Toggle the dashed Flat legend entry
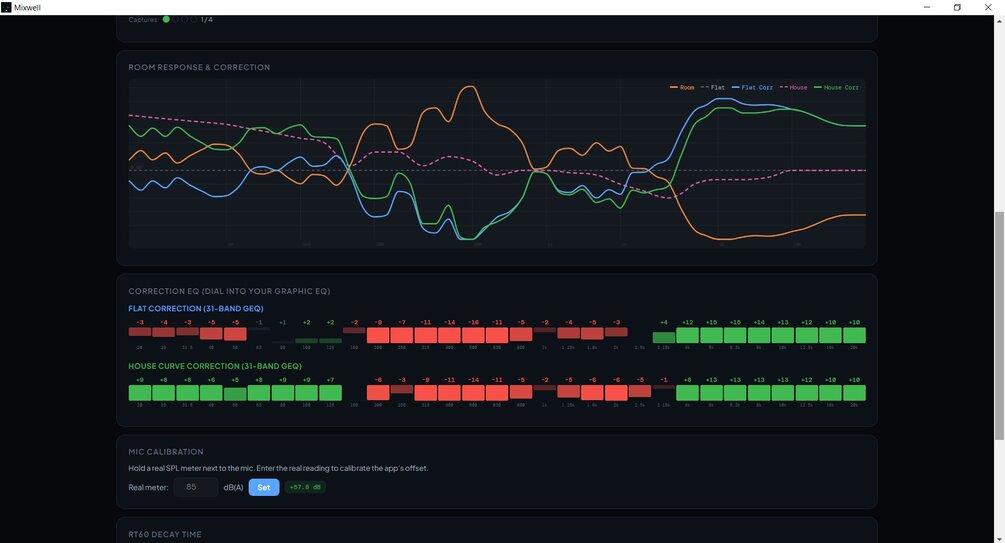The image size is (1005, 543). point(713,87)
